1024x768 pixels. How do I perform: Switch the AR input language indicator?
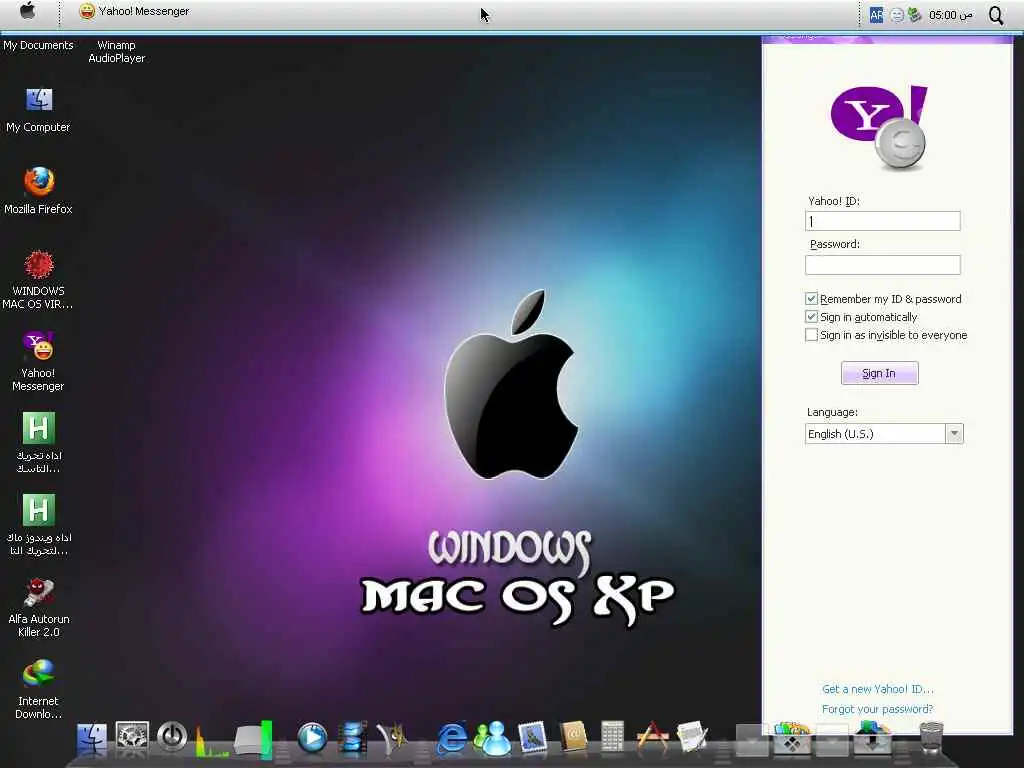tap(876, 15)
